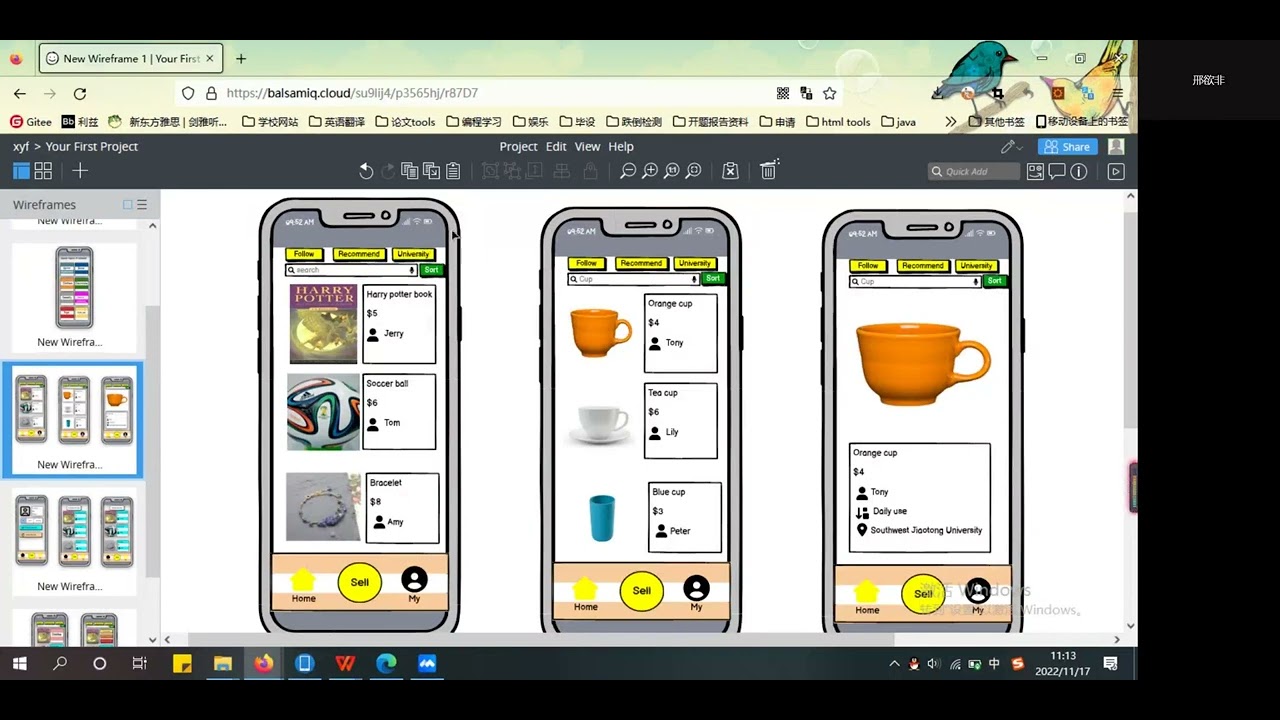Click the Undo icon in Balsamiq toolbar
1280x720 pixels.
pyautogui.click(x=366, y=172)
